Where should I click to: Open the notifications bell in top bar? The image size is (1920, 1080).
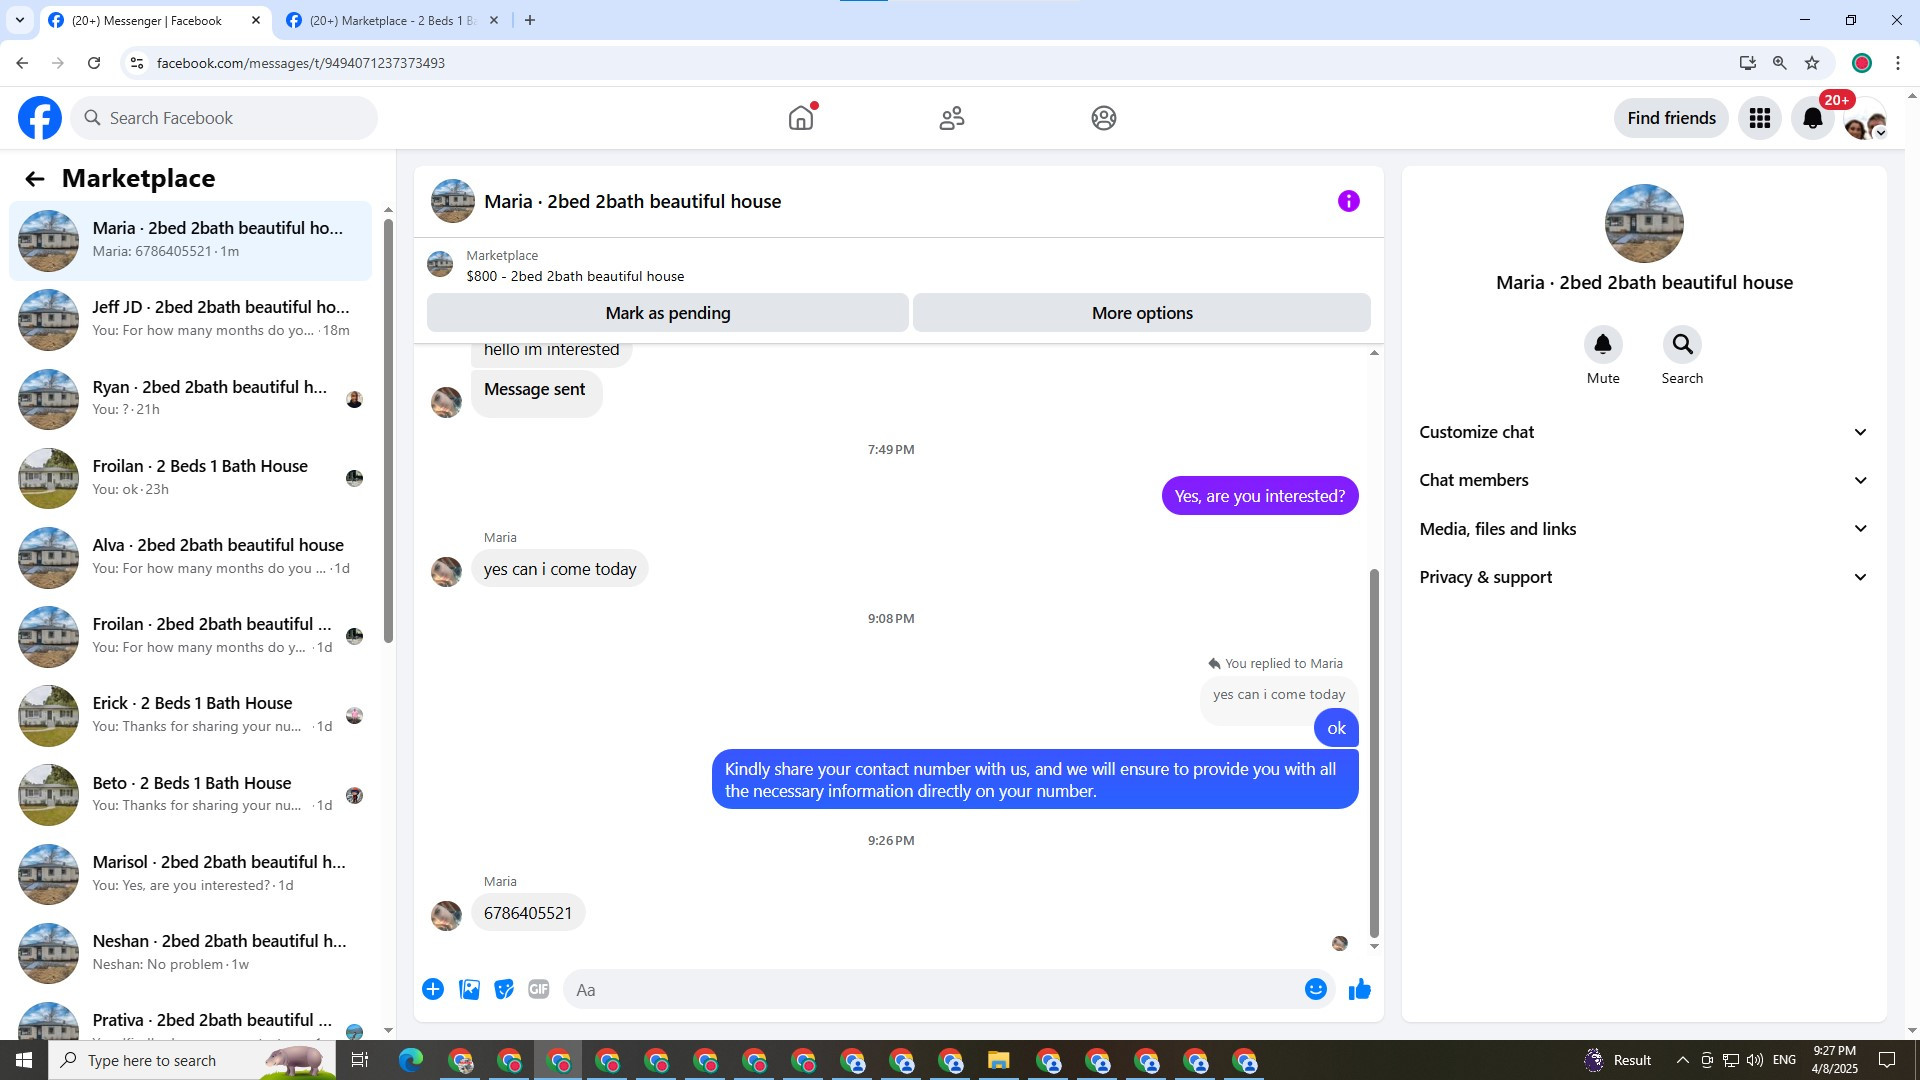(1812, 118)
